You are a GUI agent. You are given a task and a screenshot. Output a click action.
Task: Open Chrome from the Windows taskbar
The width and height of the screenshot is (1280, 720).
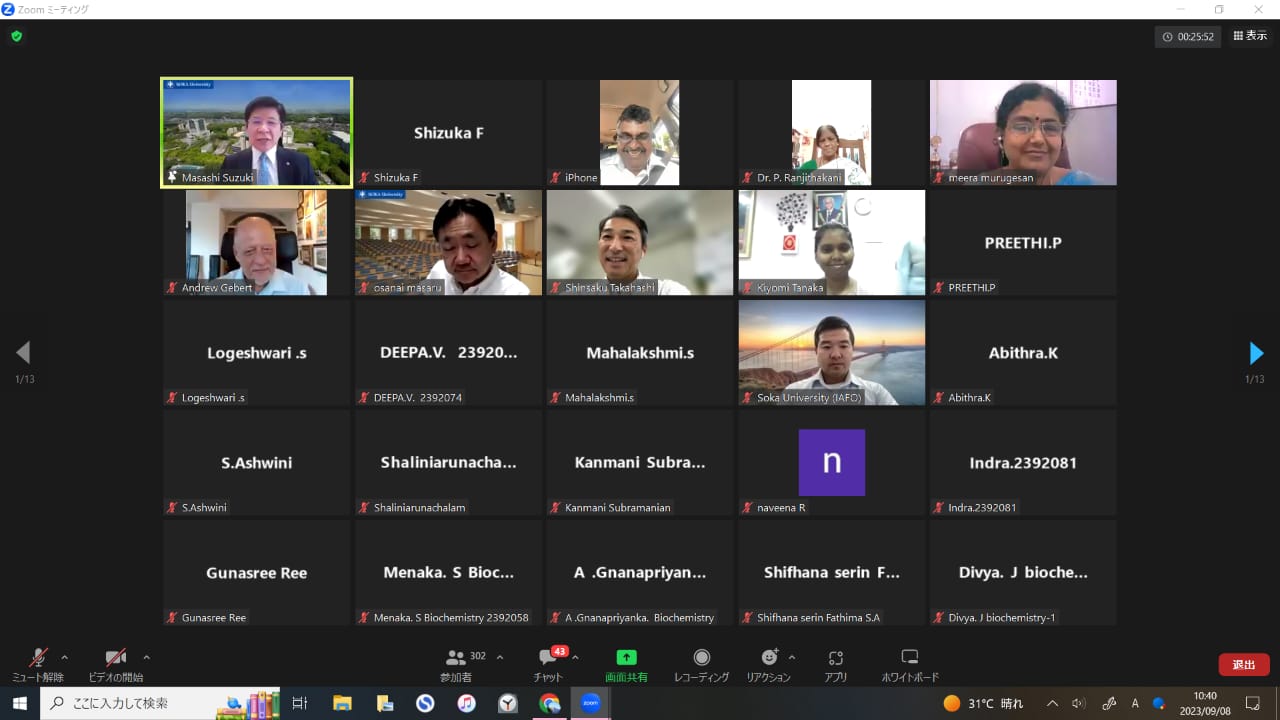pyautogui.click(x=549, y=703)
